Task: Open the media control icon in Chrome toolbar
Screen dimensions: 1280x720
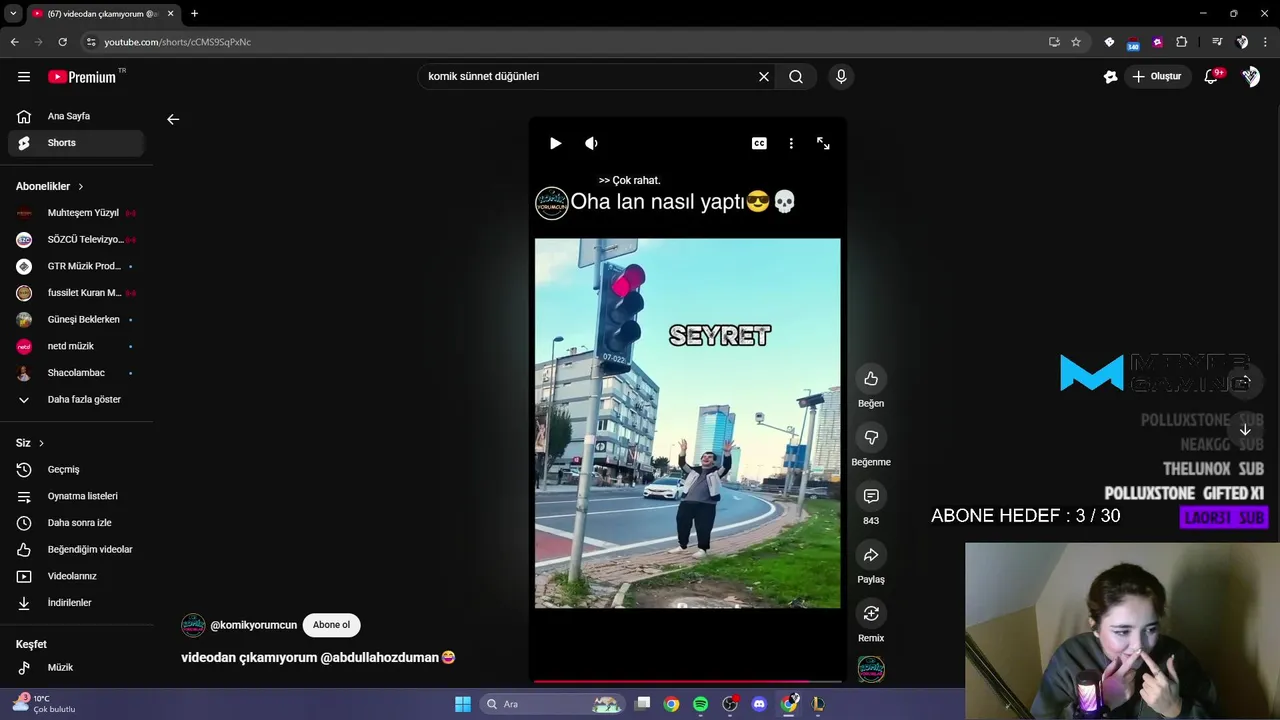Action: click(x=1217, y=42)
